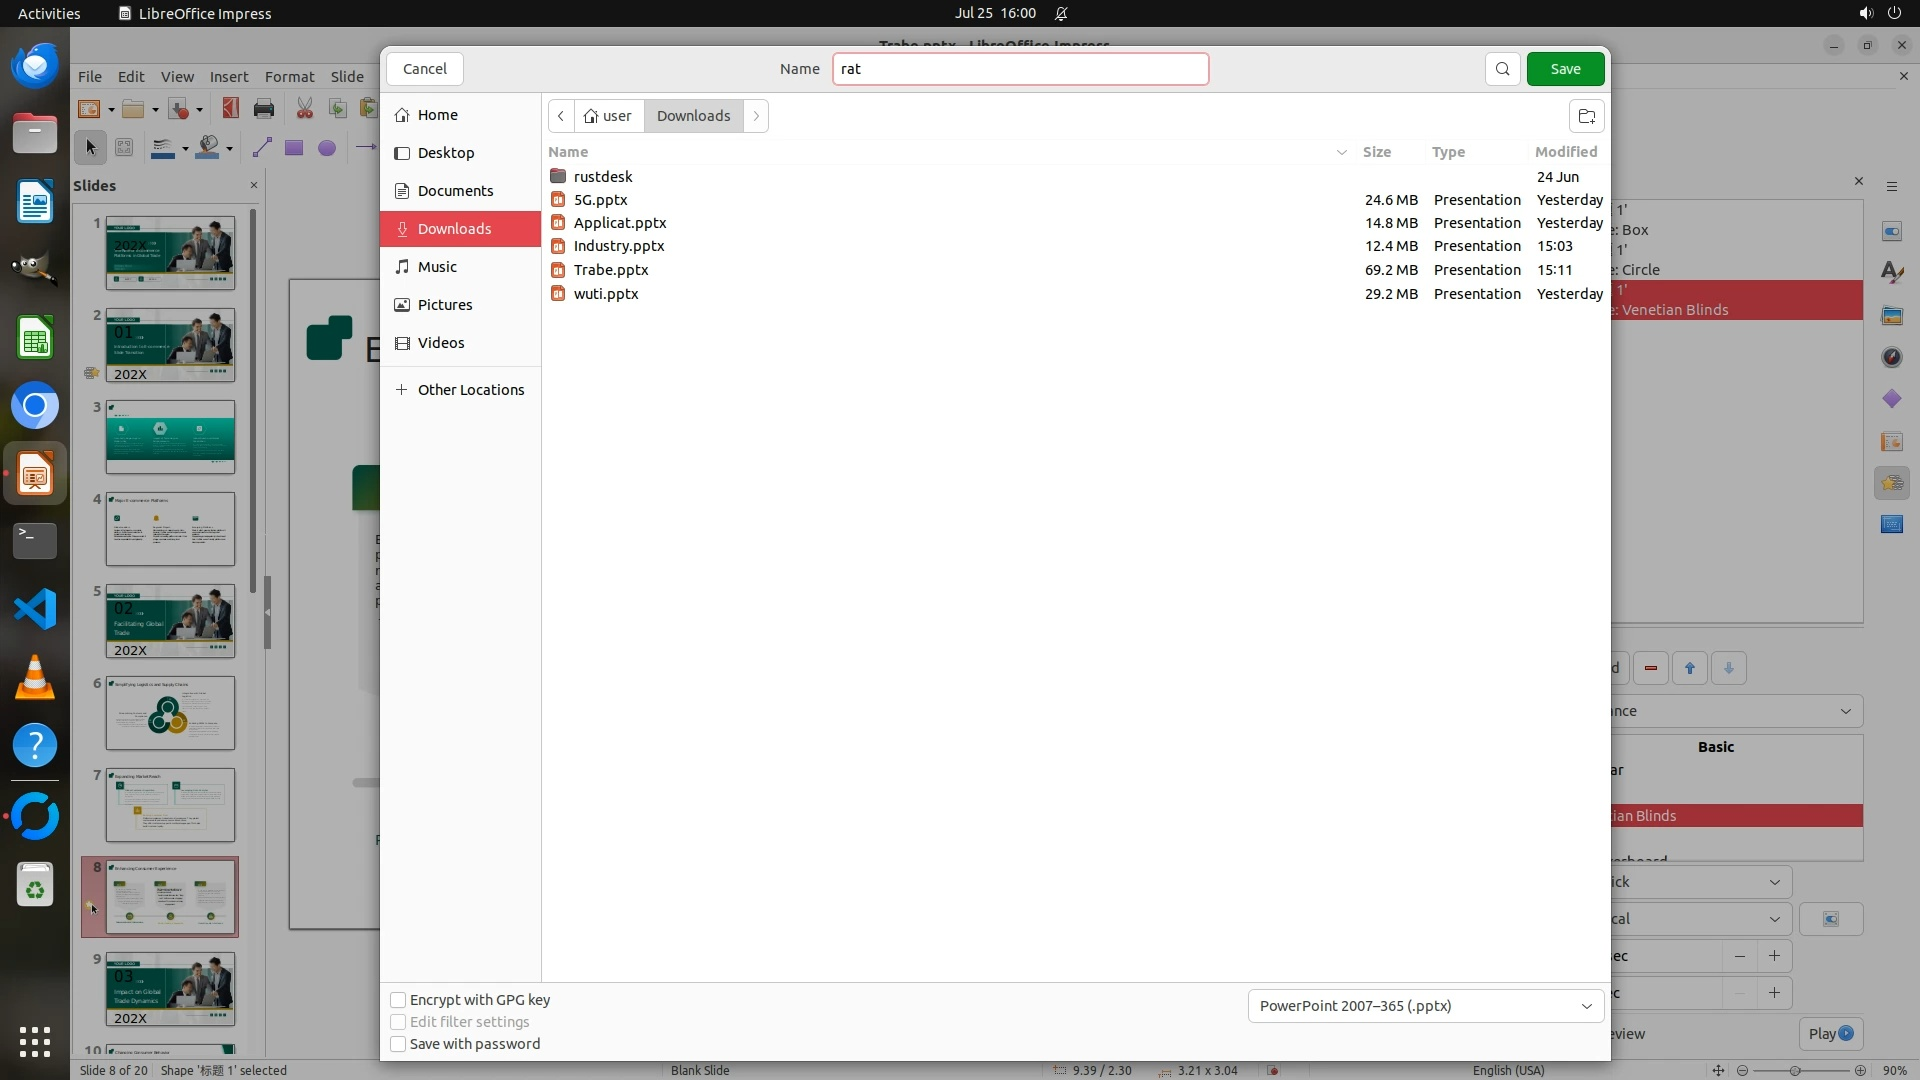Select the ellipse shape tool

[327, 148]
